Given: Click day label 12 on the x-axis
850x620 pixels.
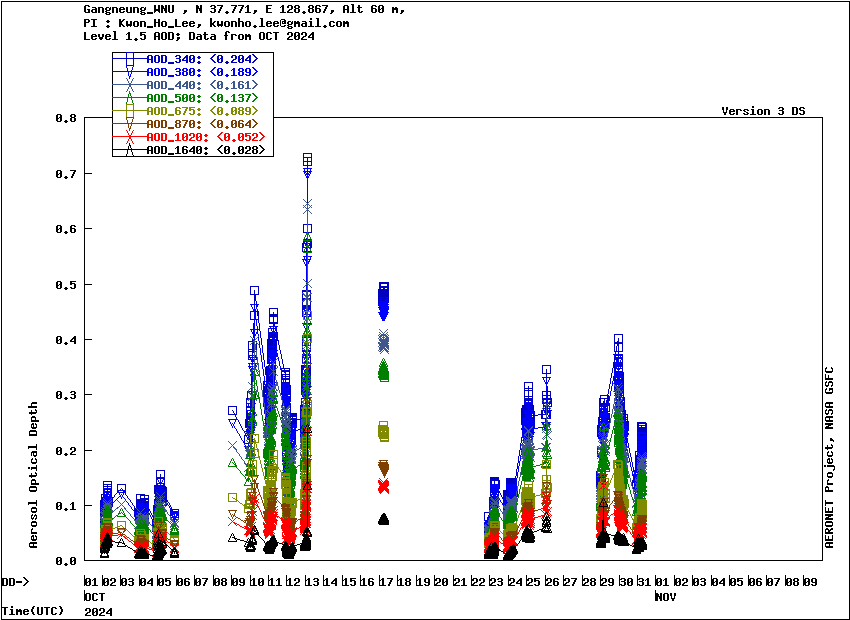Looking at the screenshot, I should click(x=294, y=582).
